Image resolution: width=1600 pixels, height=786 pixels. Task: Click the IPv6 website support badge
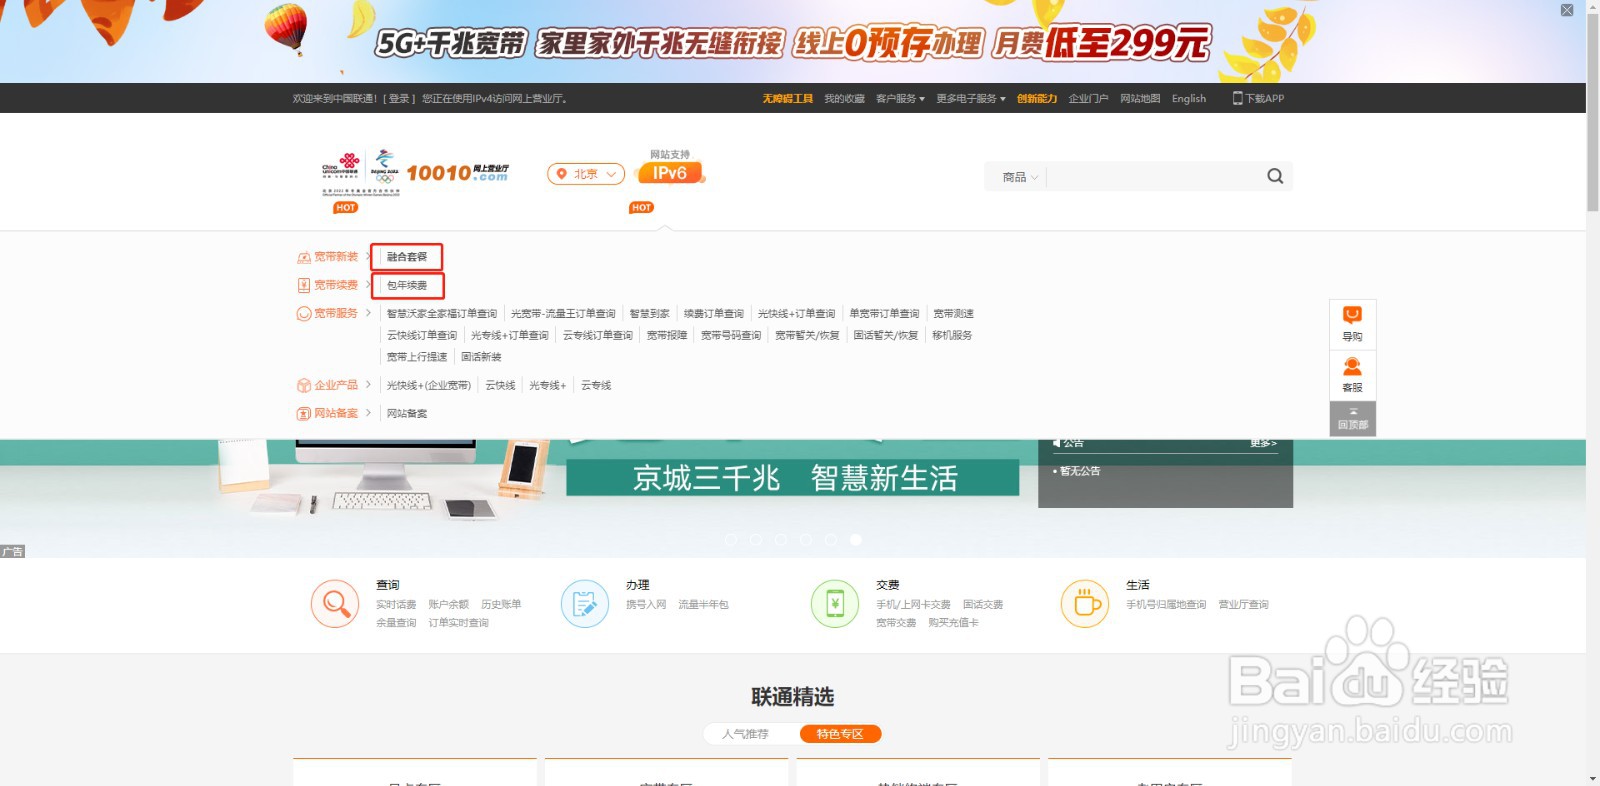click(670, 172)
